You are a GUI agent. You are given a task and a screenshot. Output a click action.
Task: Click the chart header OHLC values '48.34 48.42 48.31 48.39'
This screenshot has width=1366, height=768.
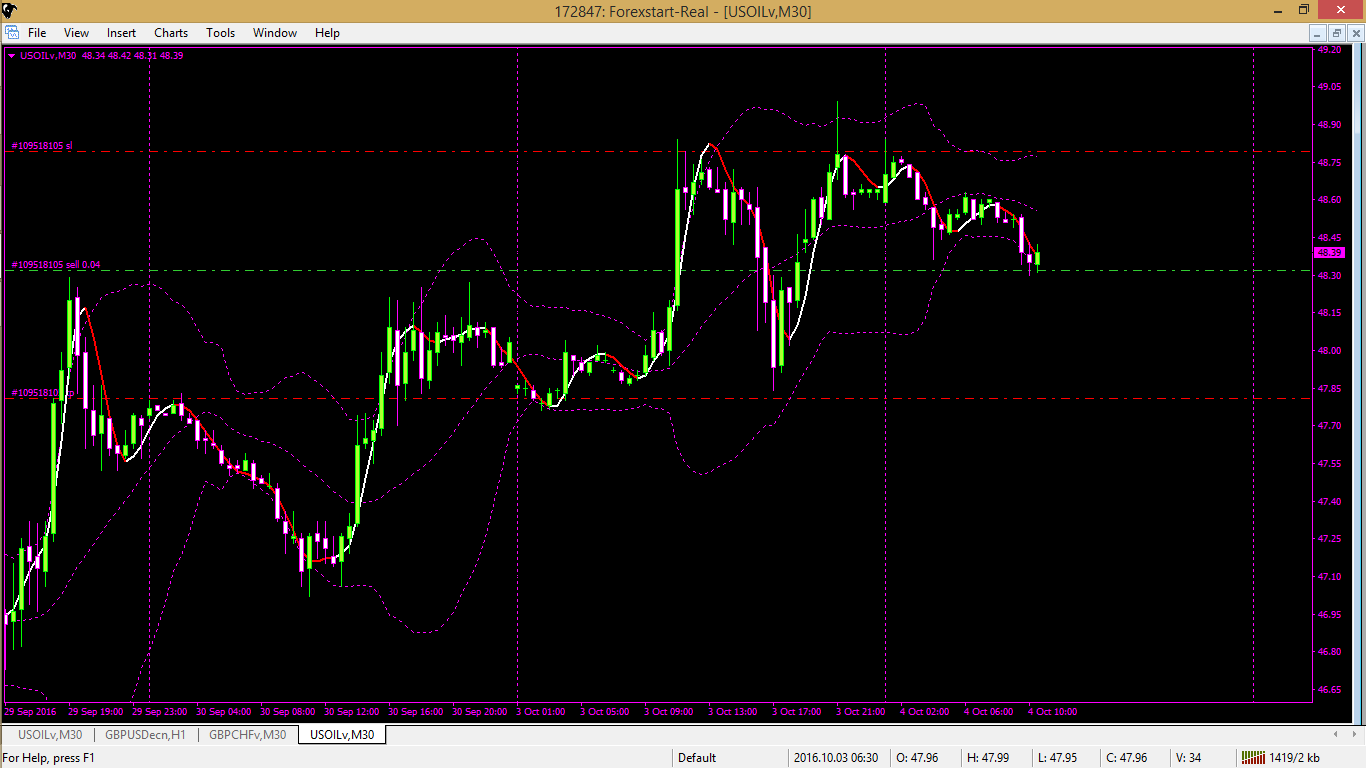pos(133,56)
